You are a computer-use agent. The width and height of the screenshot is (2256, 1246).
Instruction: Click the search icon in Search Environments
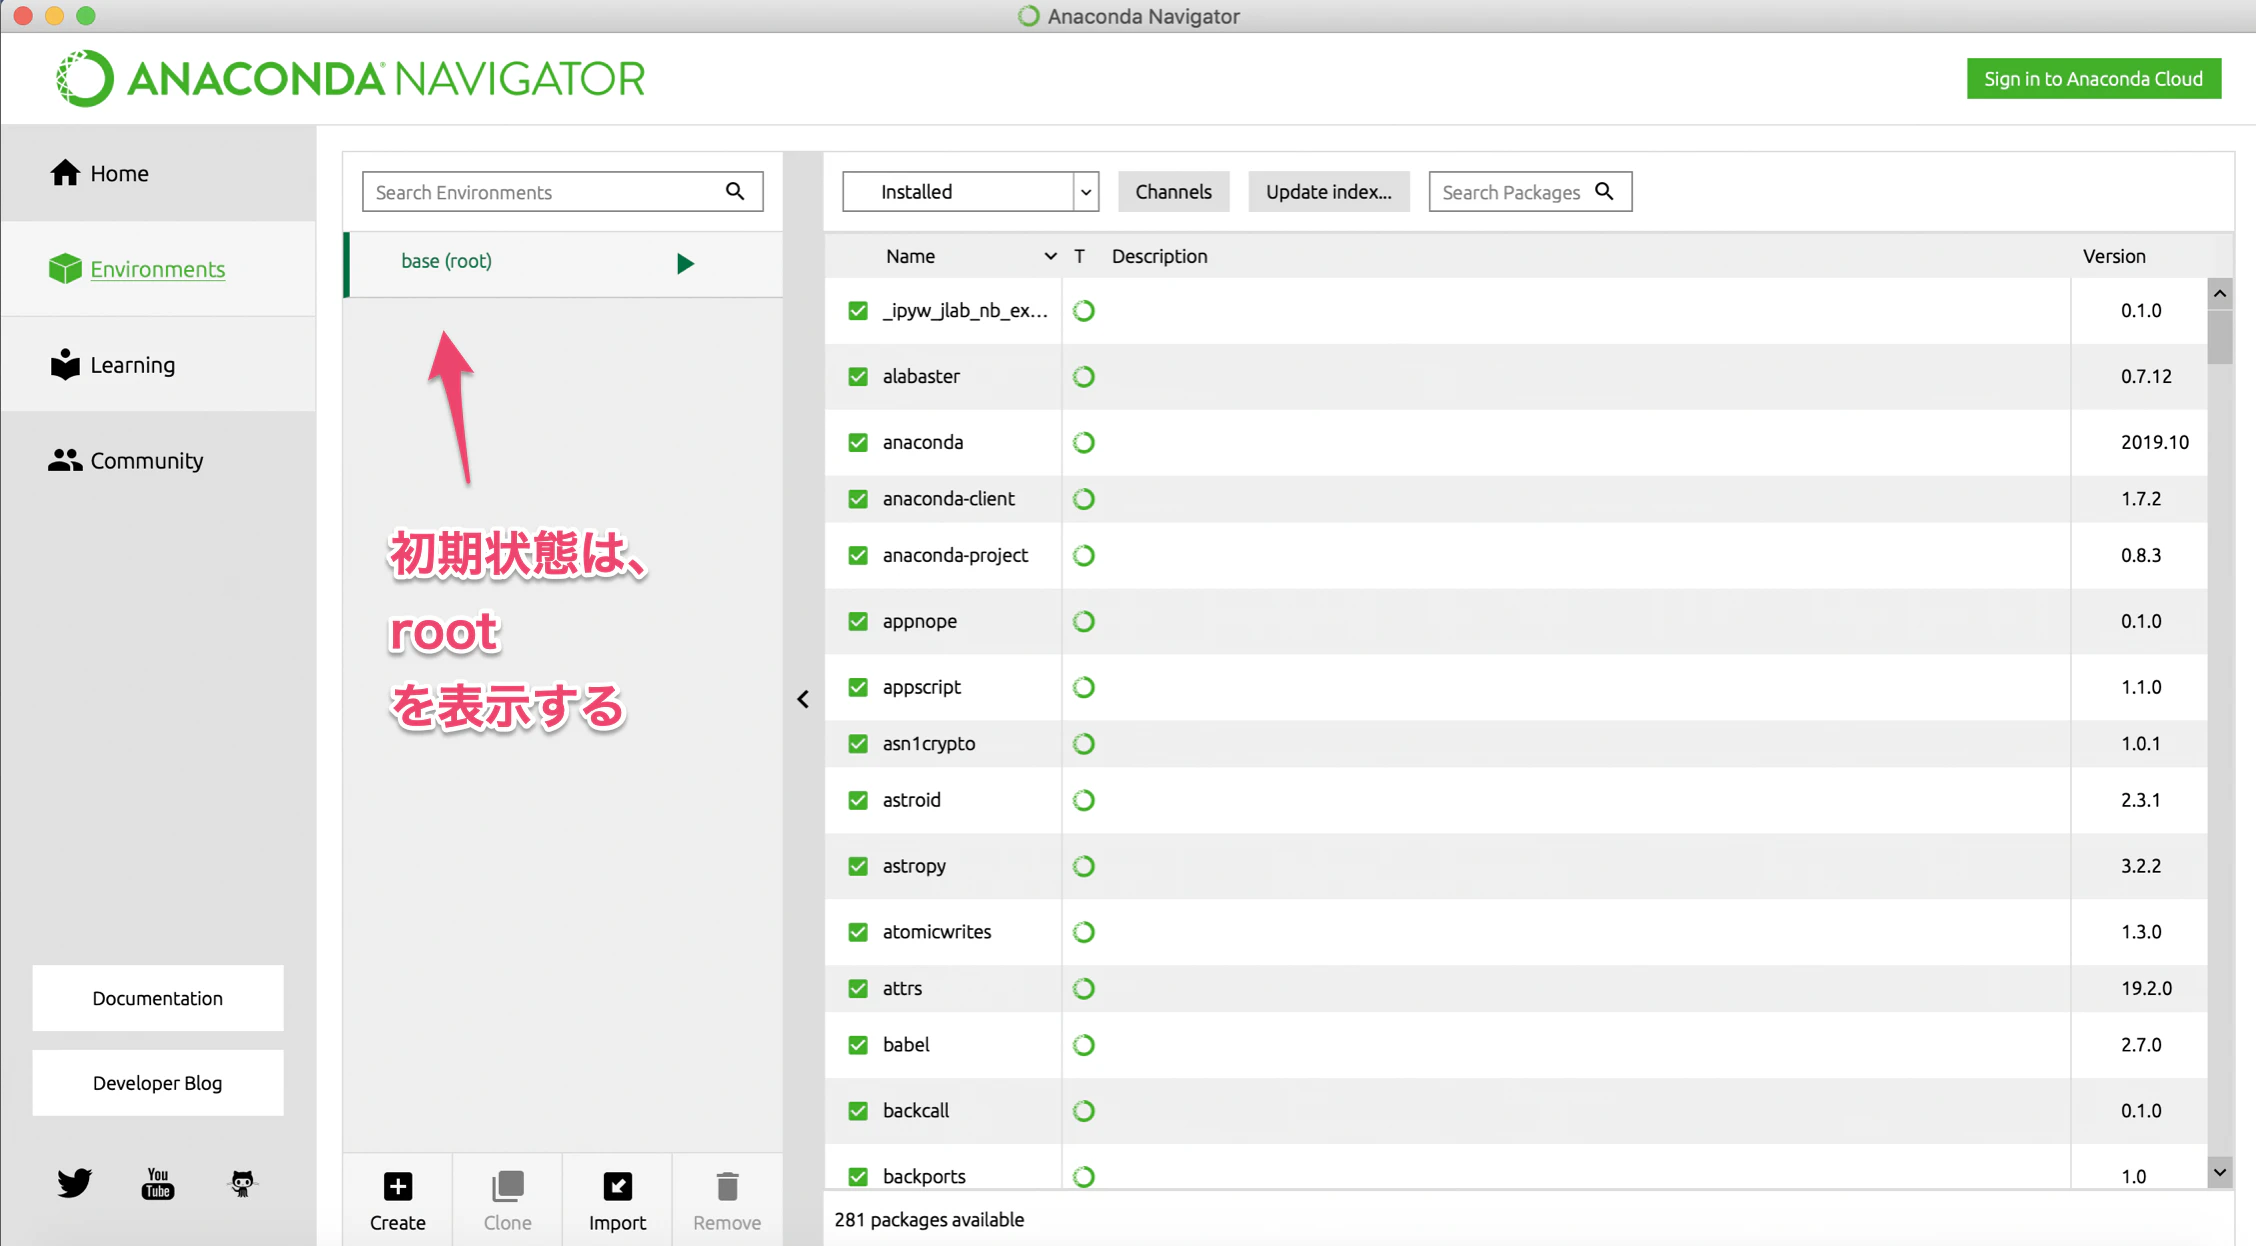point(735,191)
